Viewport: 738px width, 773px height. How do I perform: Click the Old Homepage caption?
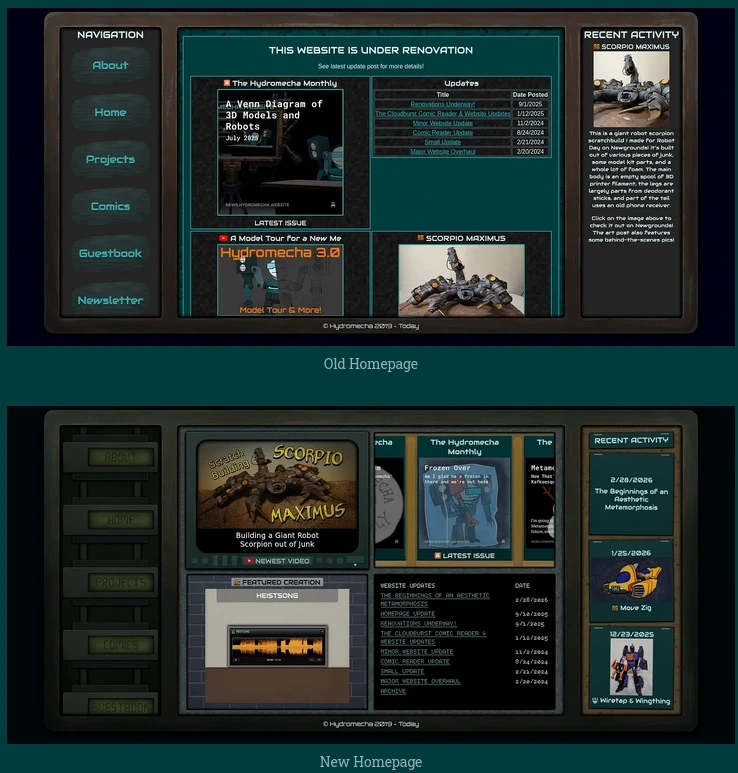[371, 364]
